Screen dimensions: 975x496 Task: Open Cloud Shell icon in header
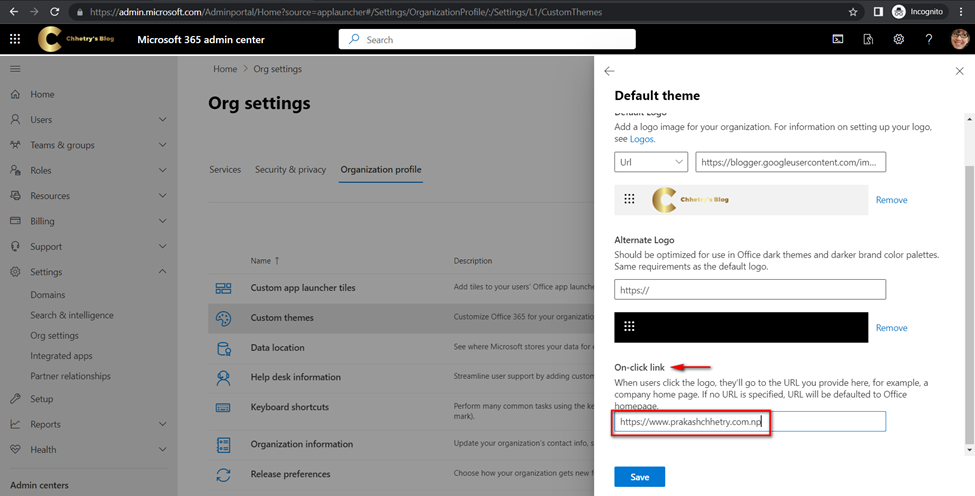pyautogui.click(x=838, y=39)
